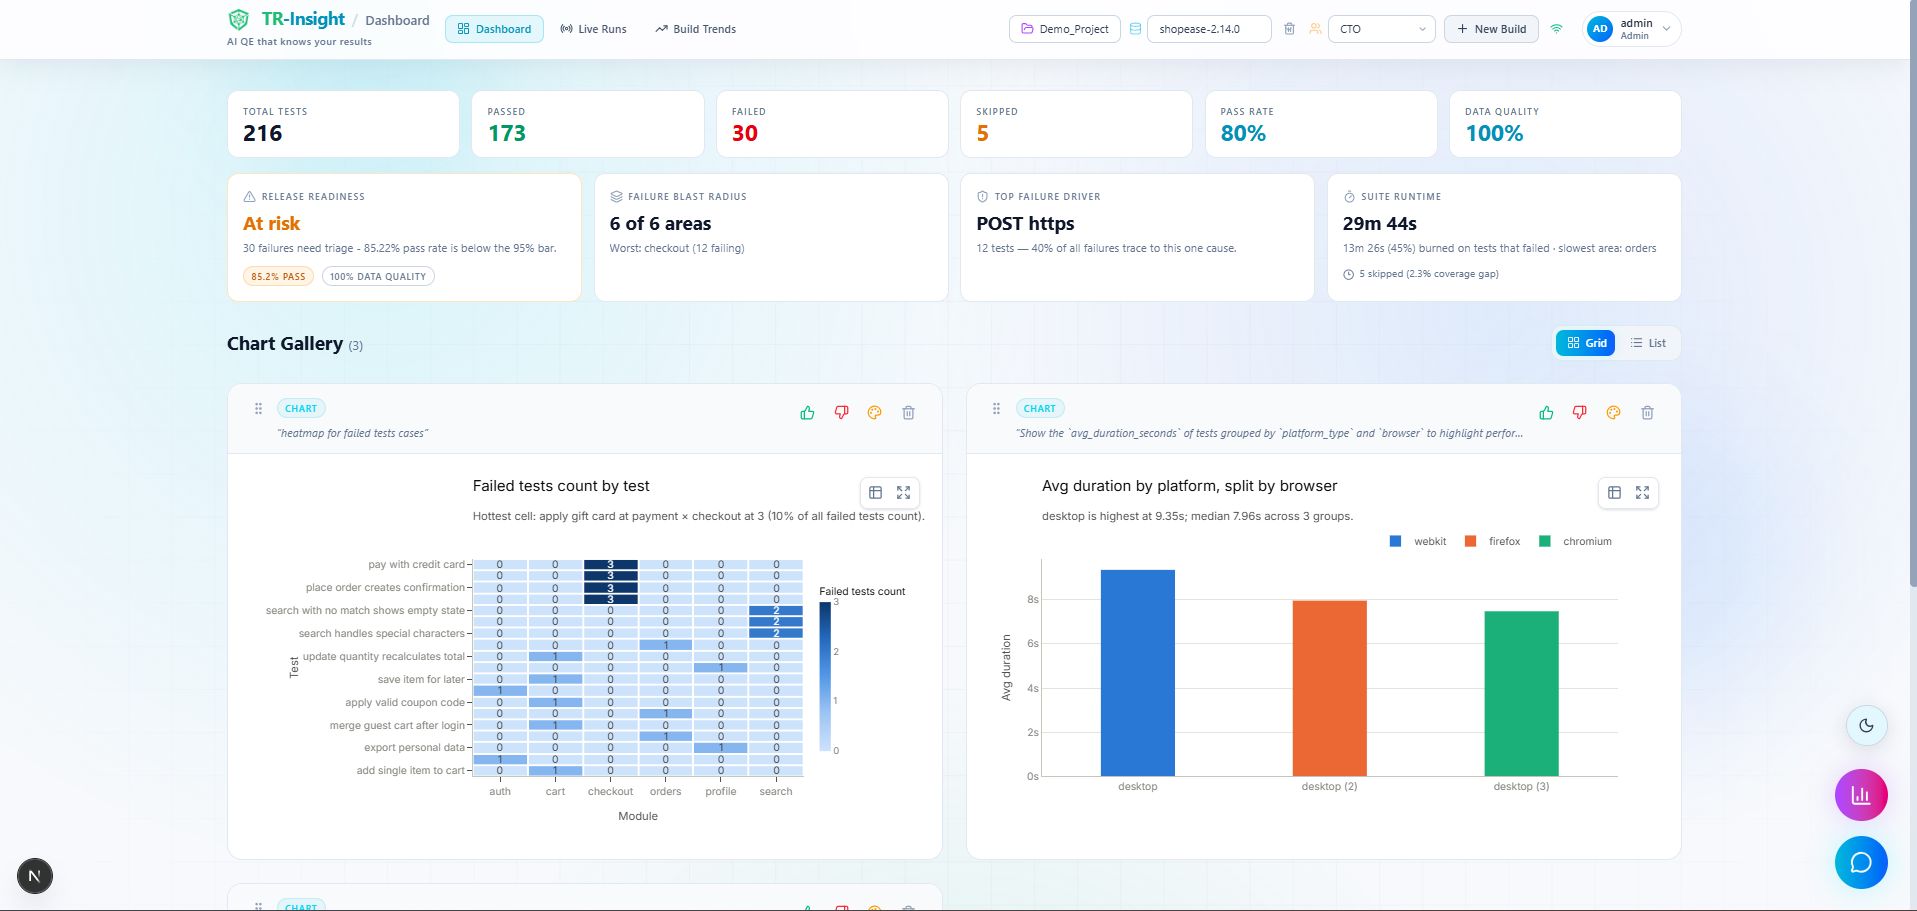Open the shopease-2.14.0 build selector
The width and height of the screenshot is (1917, 911).
coord(1209,29)
